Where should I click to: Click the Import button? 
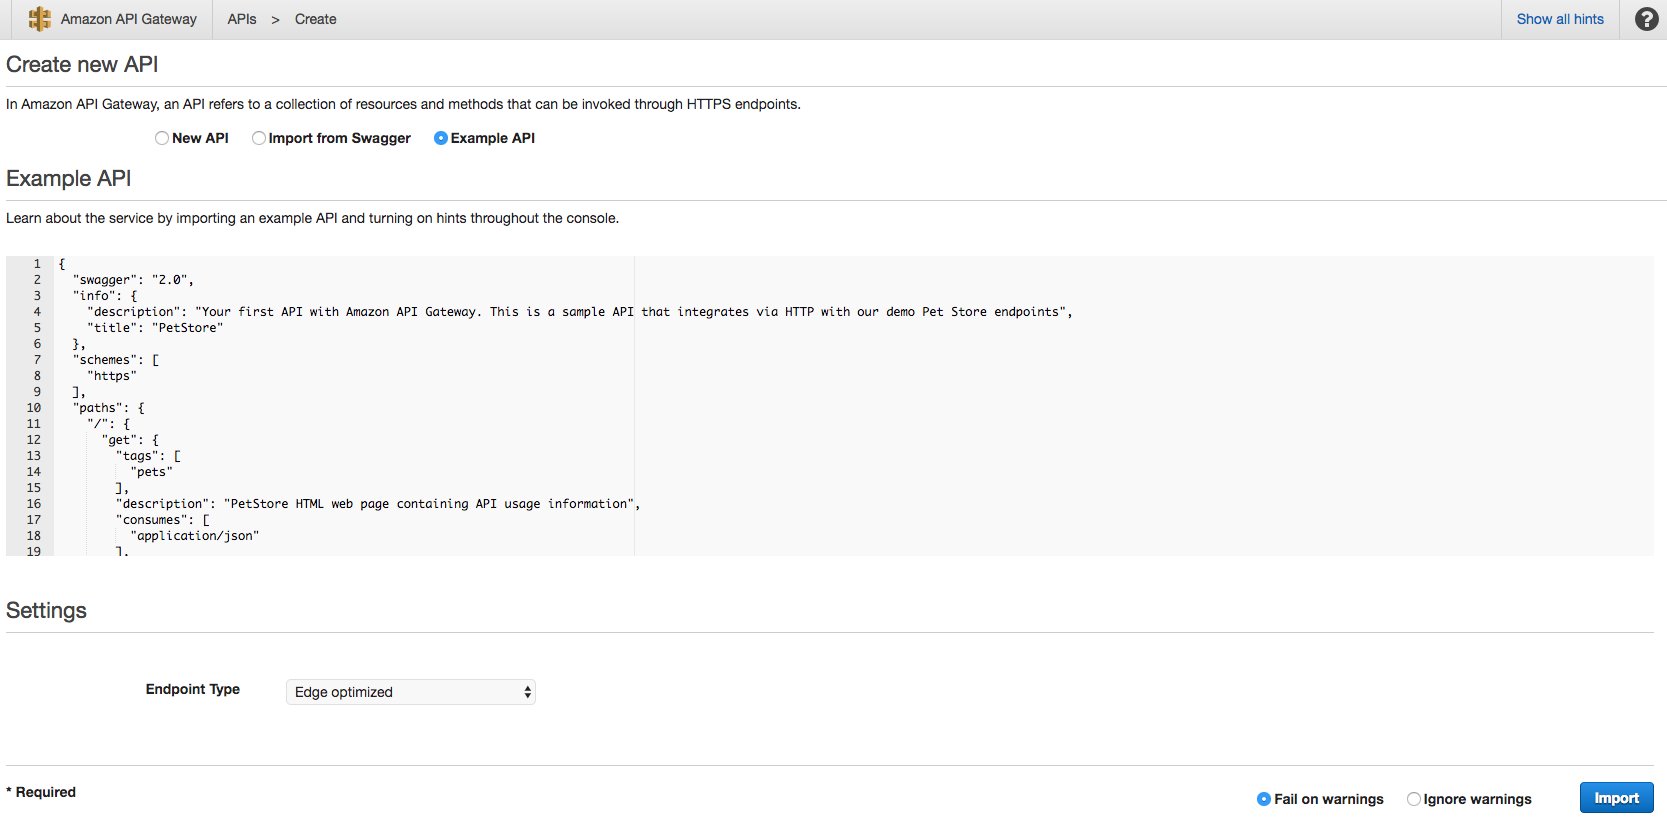pyautogui.click(x=1617, y=798)
